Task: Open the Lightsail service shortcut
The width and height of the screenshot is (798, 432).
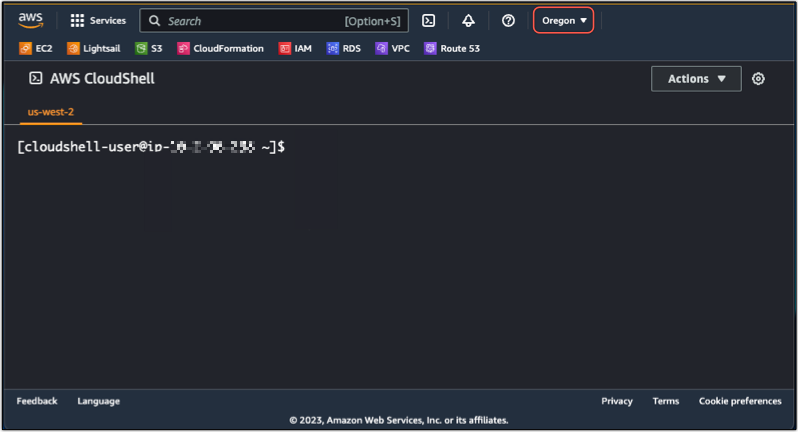Action: tap(94, 48)
